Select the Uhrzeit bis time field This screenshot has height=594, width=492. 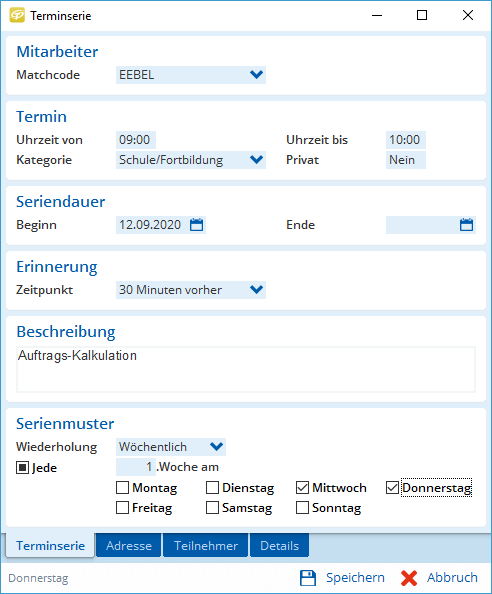(x=406, y=140)
